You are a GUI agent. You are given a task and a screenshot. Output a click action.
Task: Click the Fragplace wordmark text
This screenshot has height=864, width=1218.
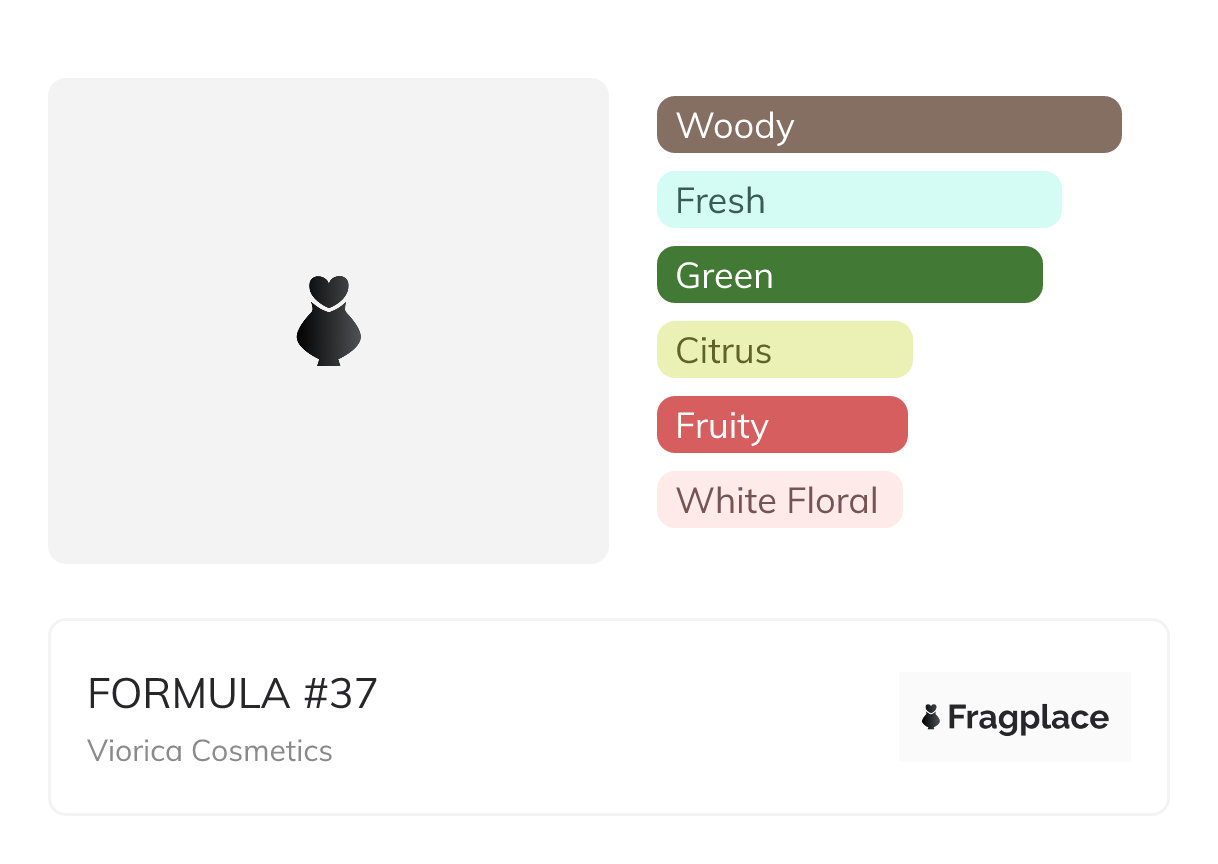[x=1028, y=718]
